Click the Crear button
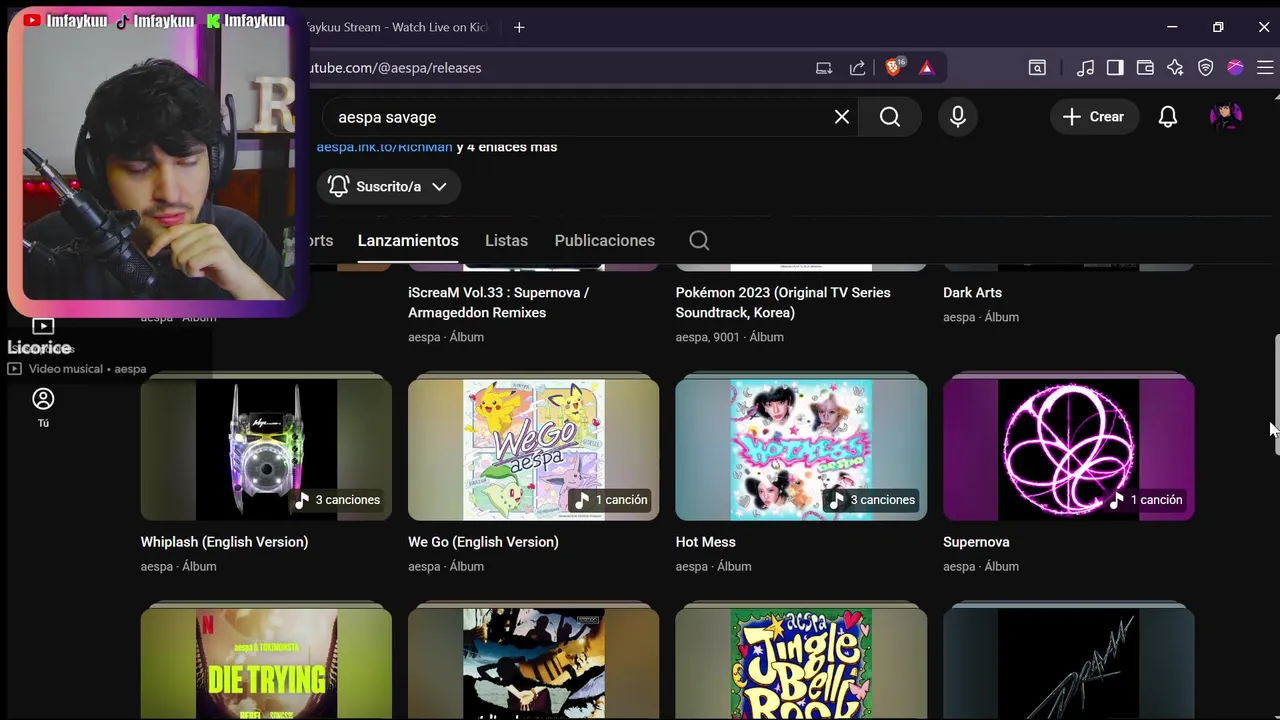Image resolution: width=1280 pixels, height=720 pixels. [x=1094, y=117]
